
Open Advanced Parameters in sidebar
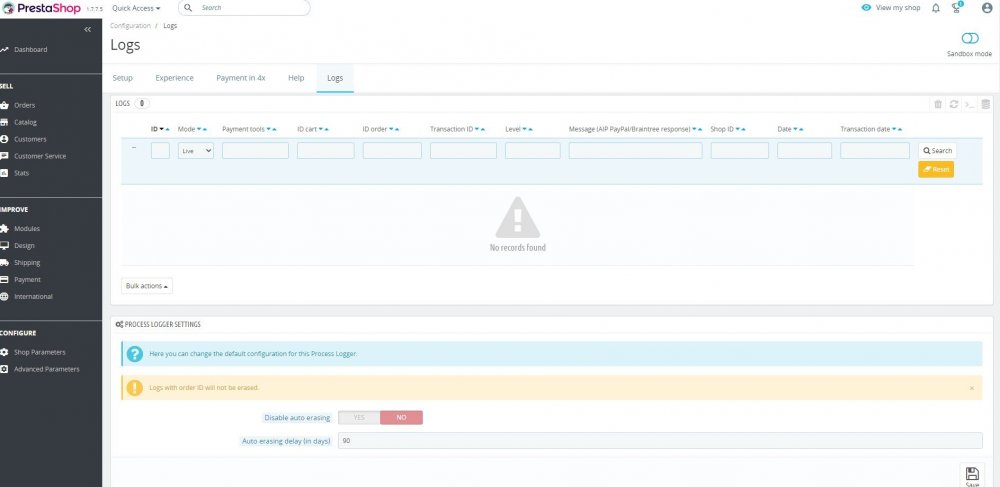47,369
